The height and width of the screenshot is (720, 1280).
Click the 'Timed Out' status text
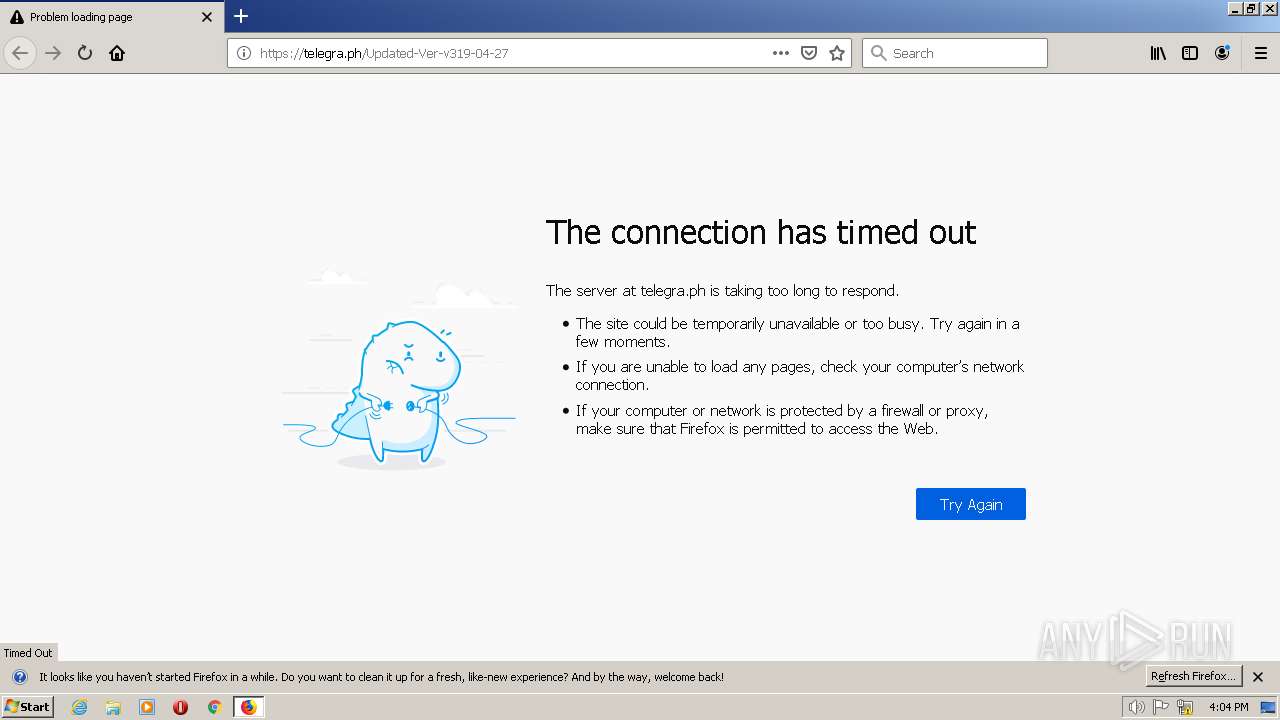point(28,653)
